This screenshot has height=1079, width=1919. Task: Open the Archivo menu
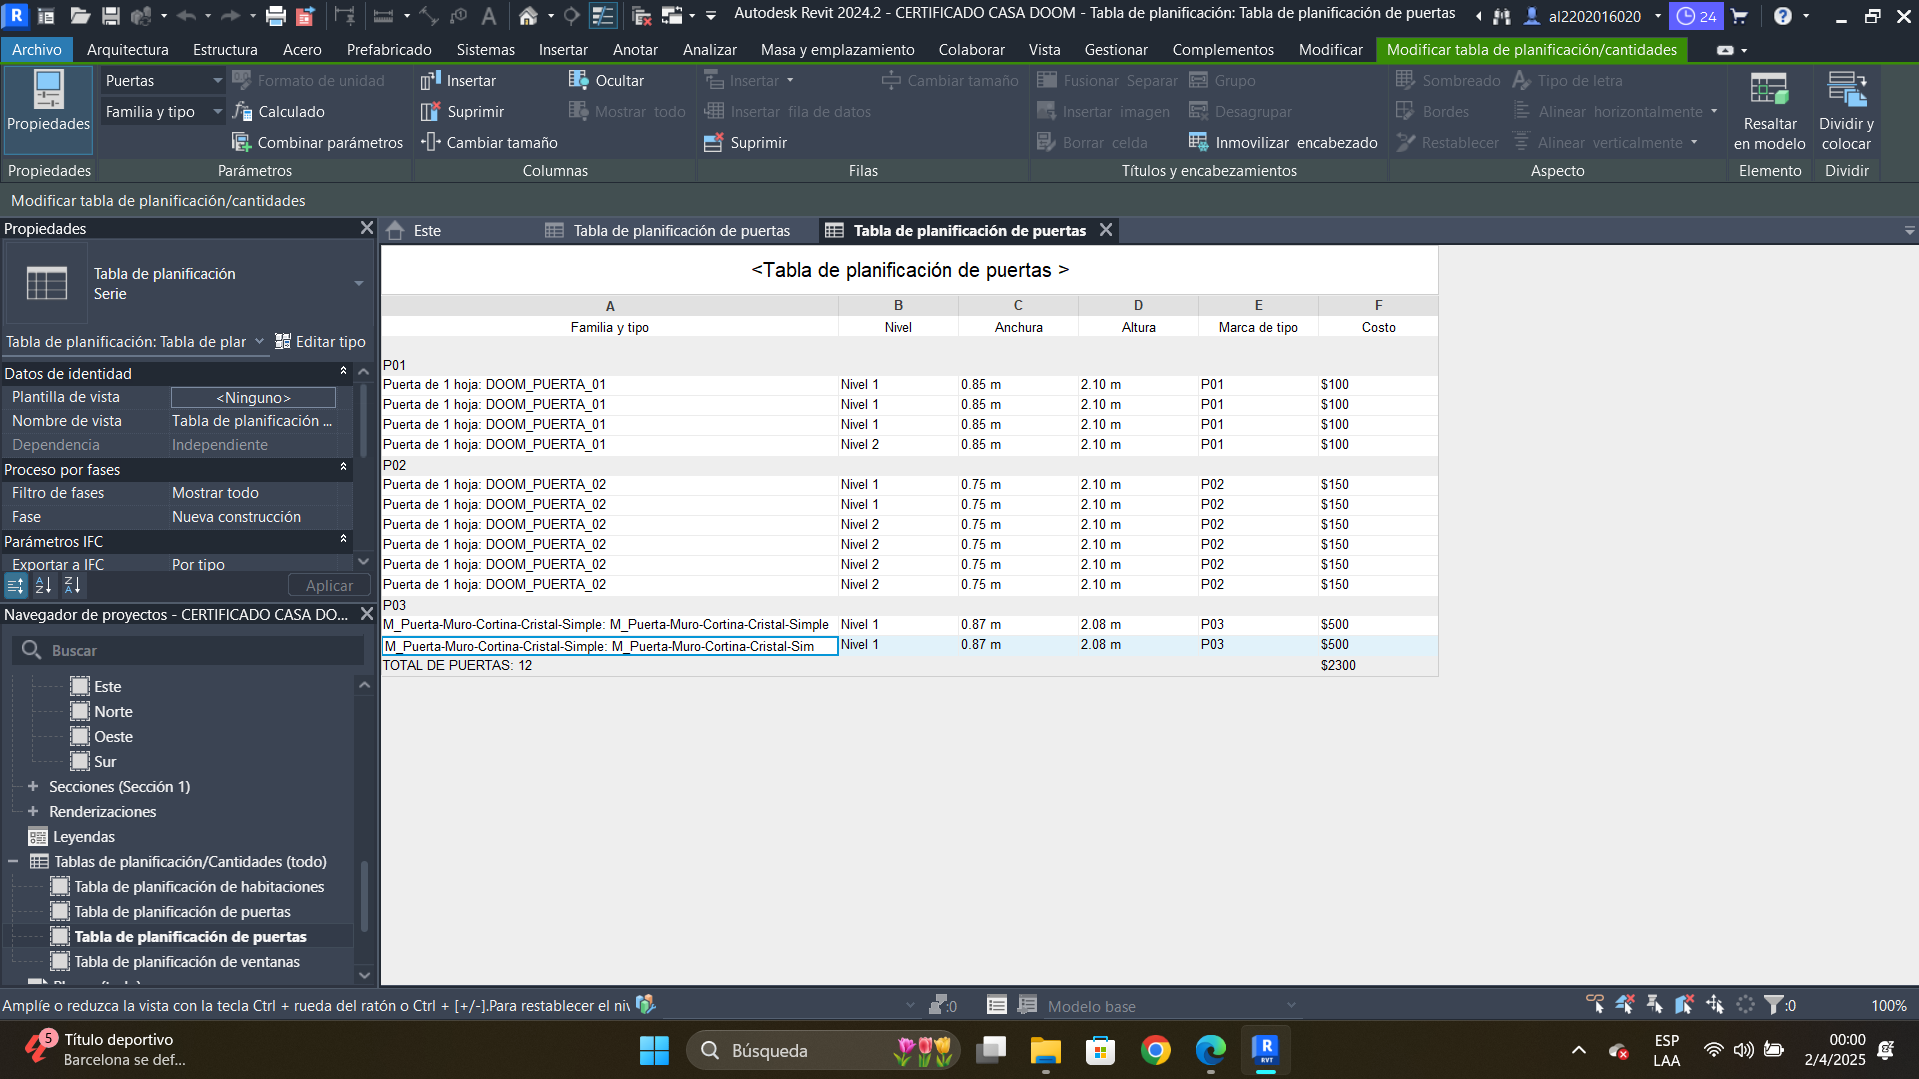coord(37,50)
